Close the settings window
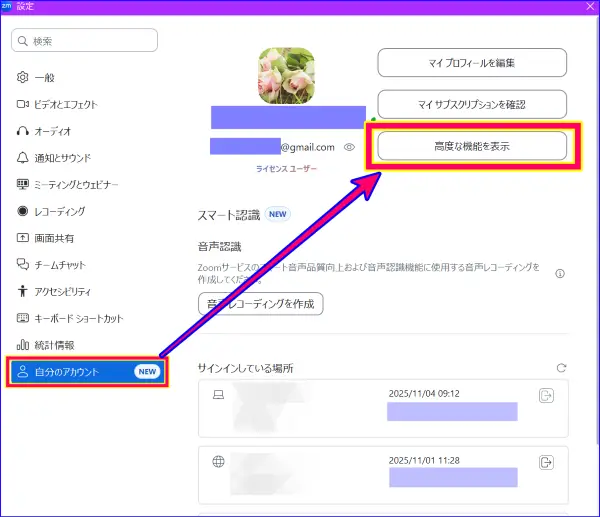600x517 pixels. [x=590, y=6]
